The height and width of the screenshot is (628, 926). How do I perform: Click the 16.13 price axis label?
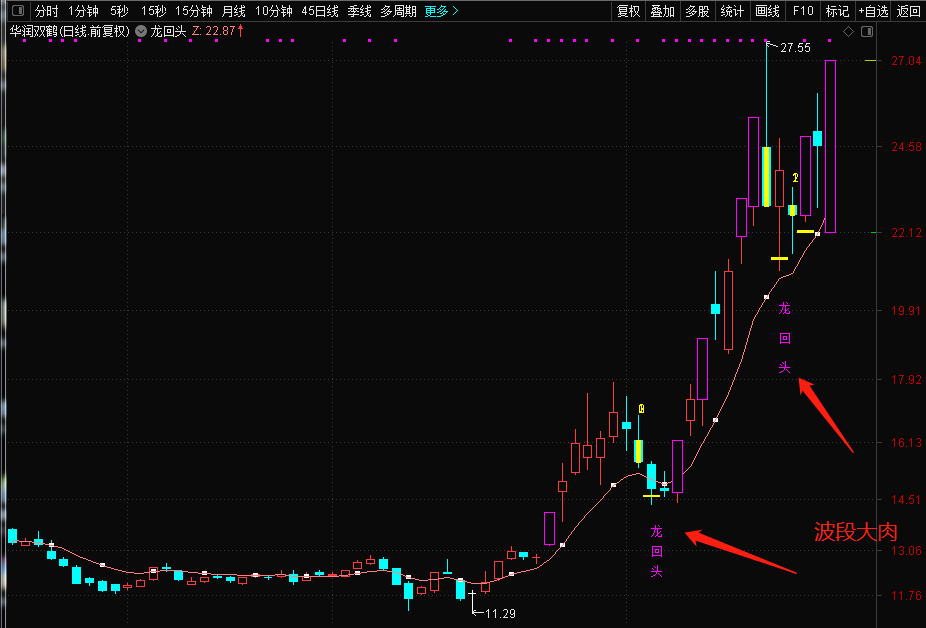tap(906, 442)
